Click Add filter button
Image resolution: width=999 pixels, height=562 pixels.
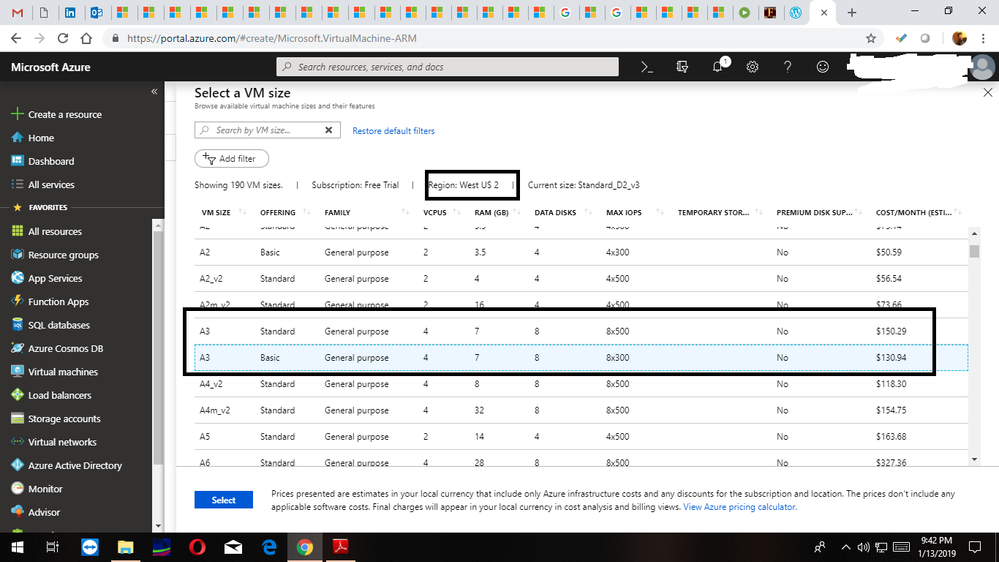231,159
